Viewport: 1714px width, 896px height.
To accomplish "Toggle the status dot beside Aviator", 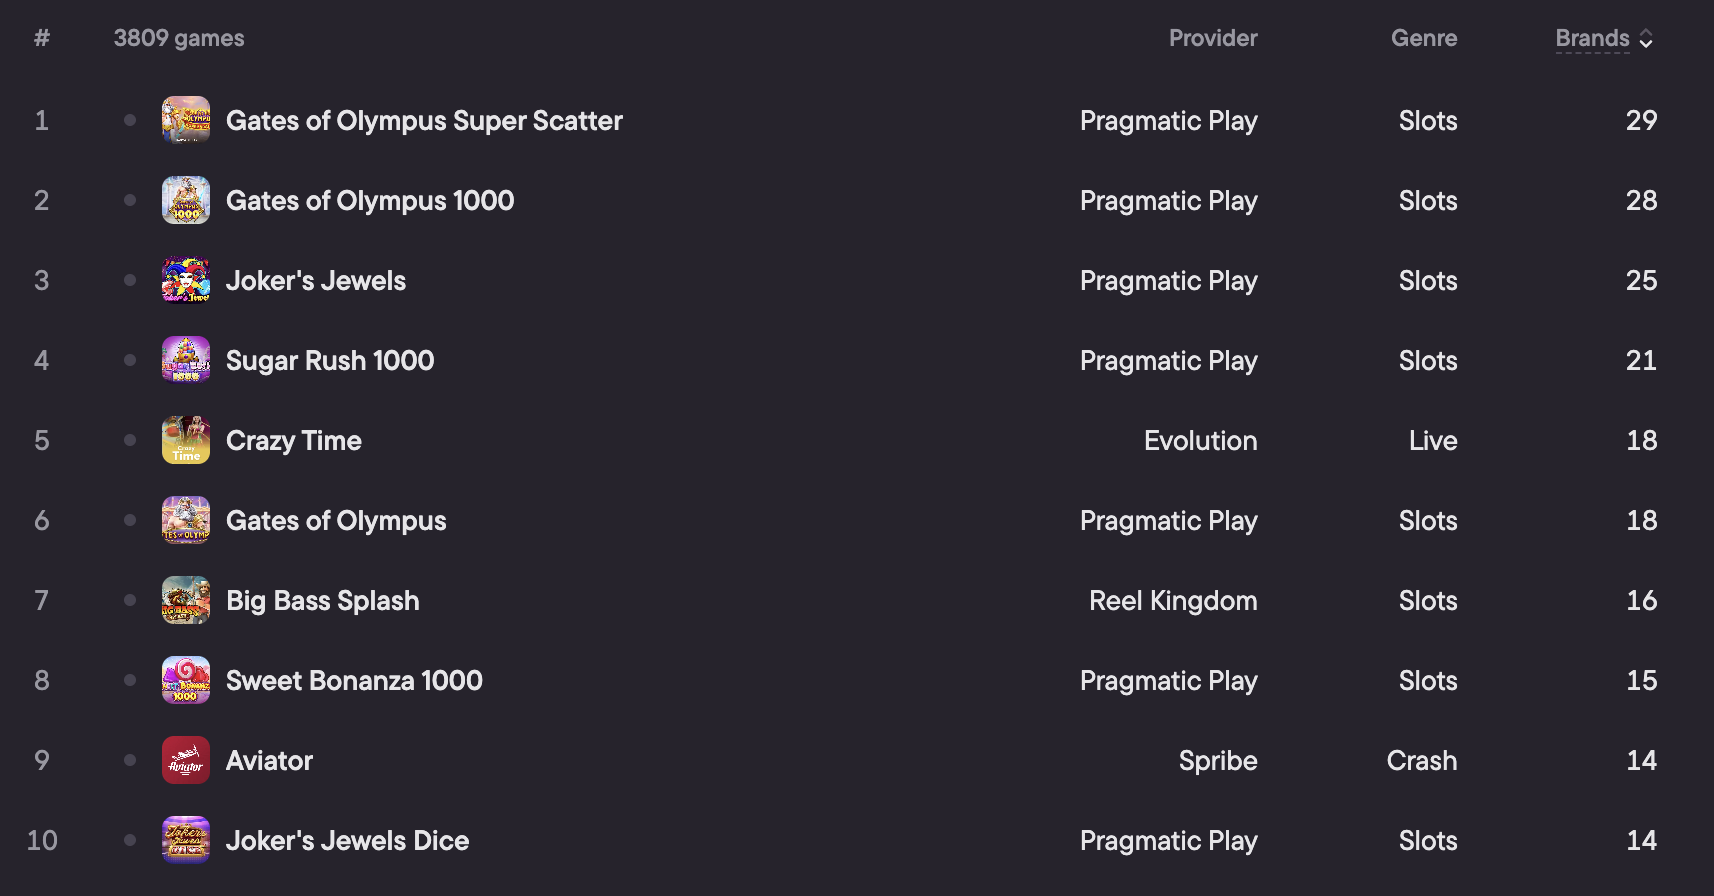I will [130, 760].
